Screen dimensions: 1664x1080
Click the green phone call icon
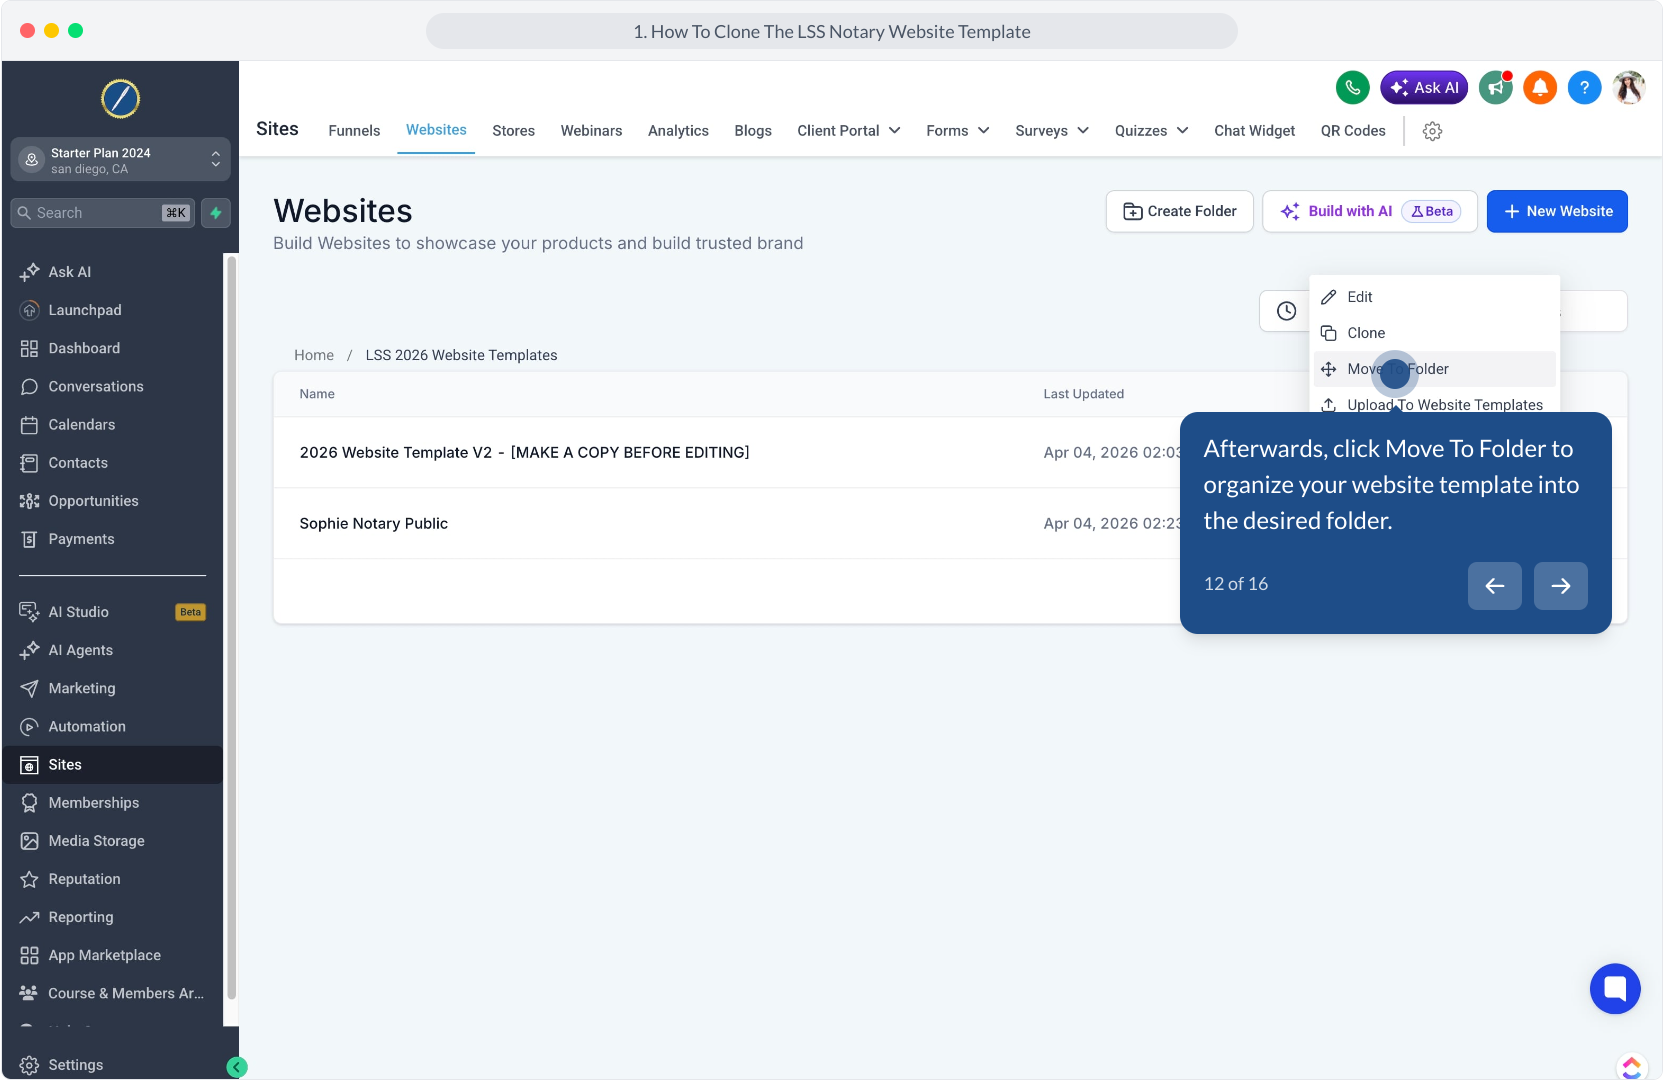click(x=1353, y=88)
